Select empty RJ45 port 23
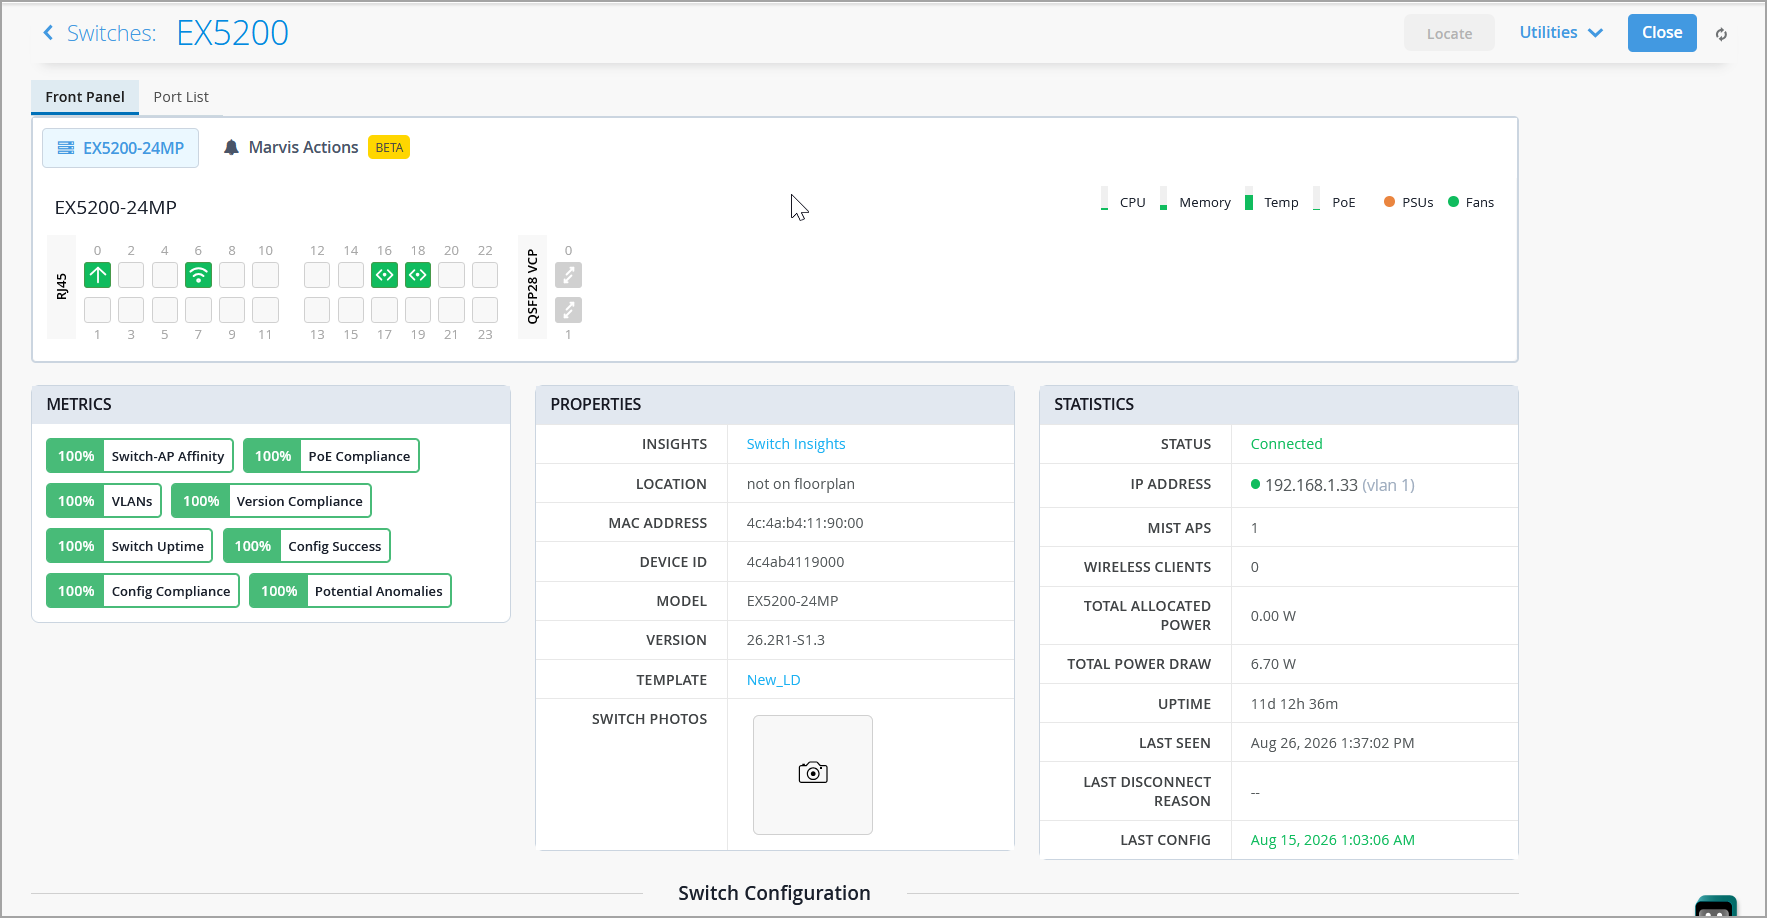1767x918 pixels. click(485, 310)
